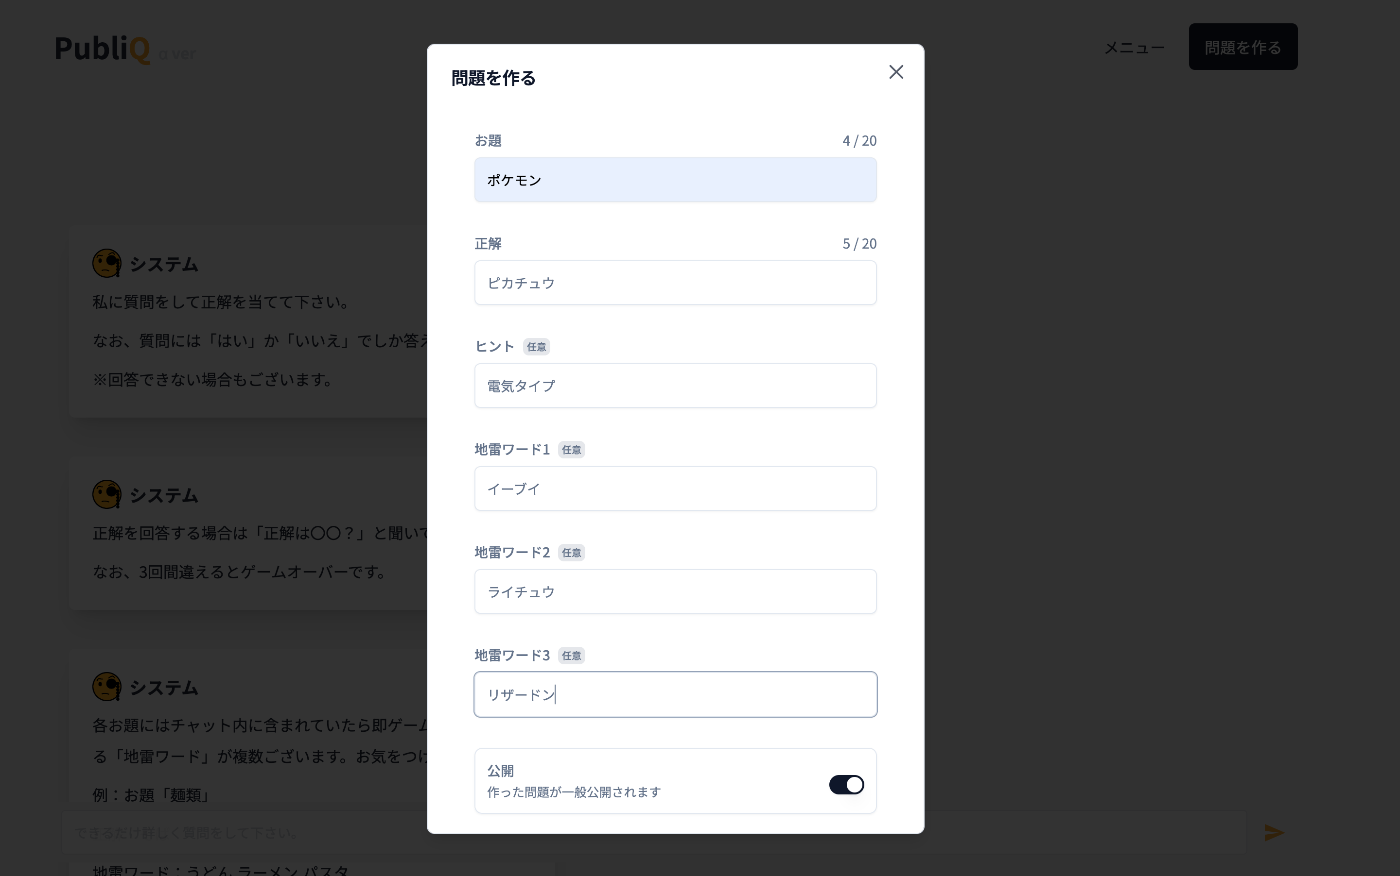Image resolution: width=1400 pixels, height=876 pixels.
Task: Open the メニュー in the header
Action: tap(1134, 47)
